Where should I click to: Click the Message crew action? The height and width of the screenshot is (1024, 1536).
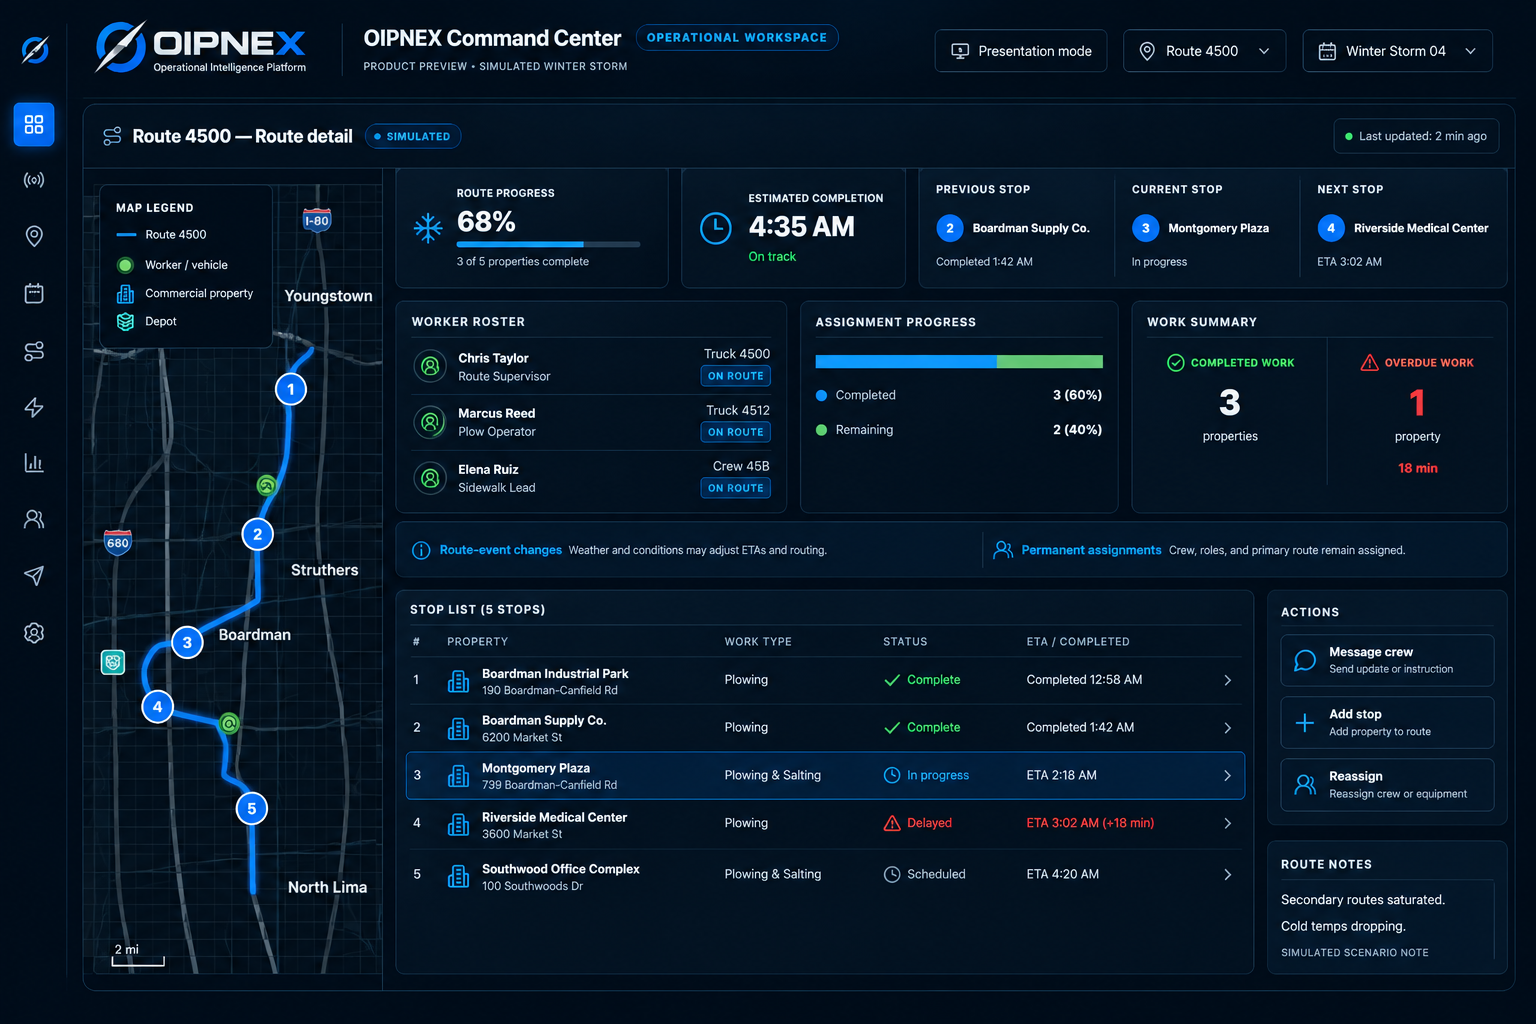pos(1387,660)
